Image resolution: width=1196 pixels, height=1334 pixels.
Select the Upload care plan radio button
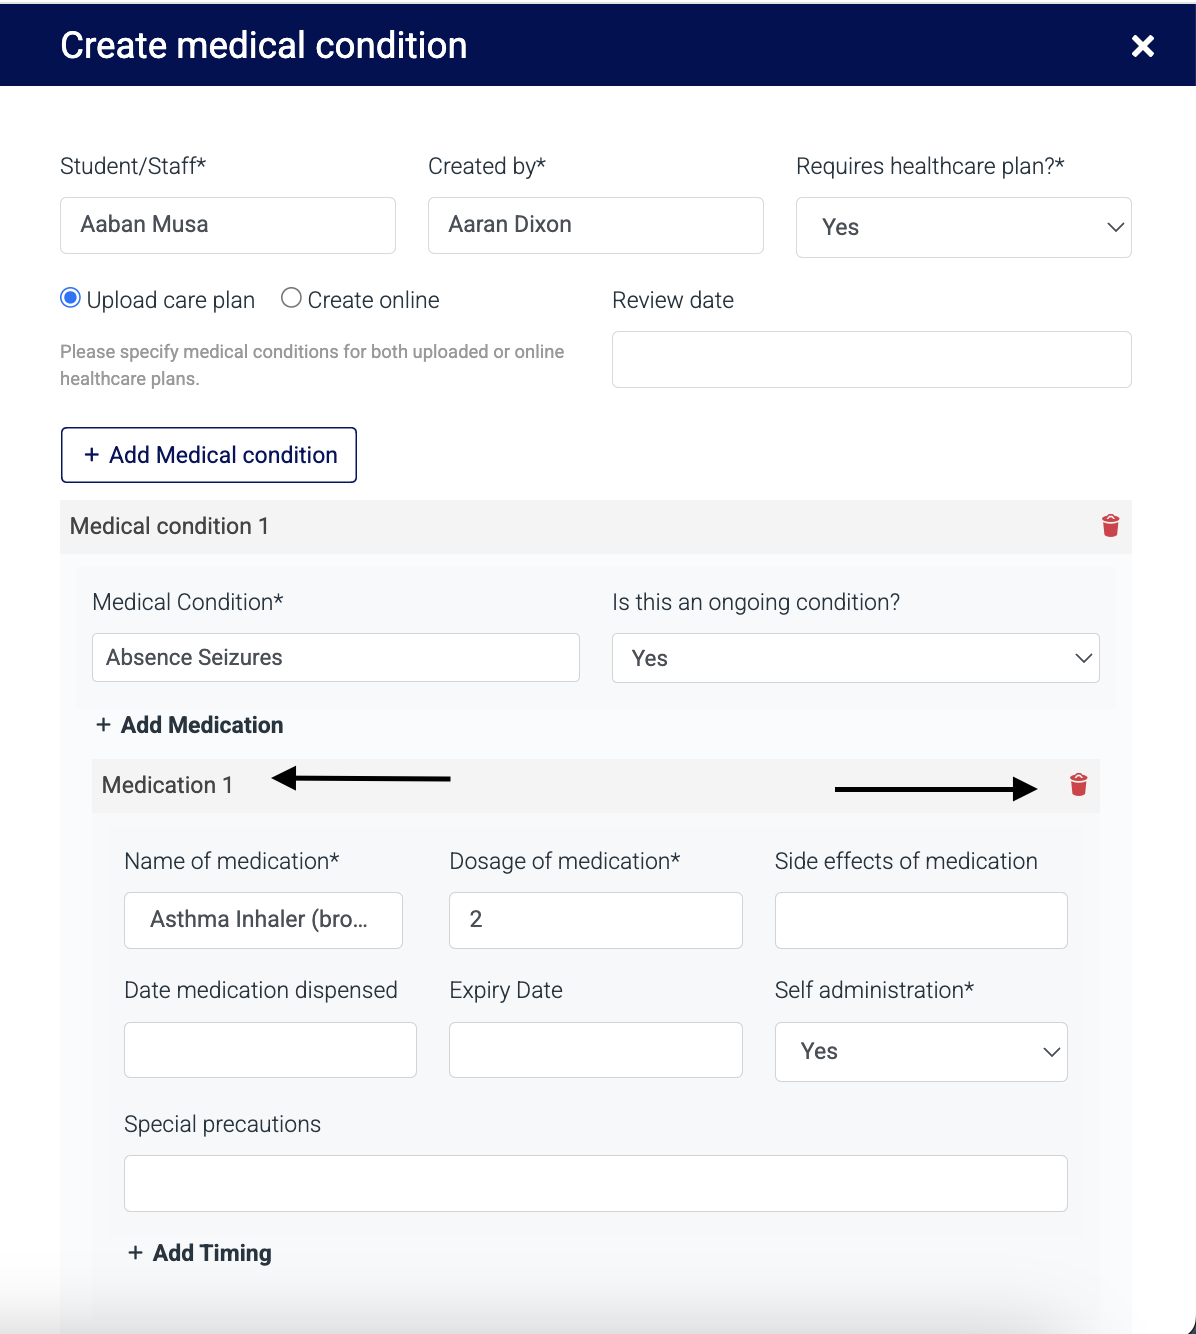click(x=70, y=298)
